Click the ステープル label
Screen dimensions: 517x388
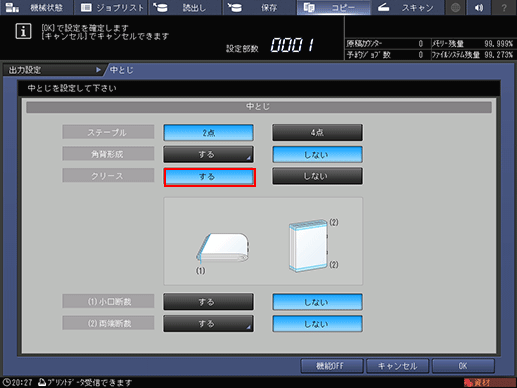click(x=108, y=132)
